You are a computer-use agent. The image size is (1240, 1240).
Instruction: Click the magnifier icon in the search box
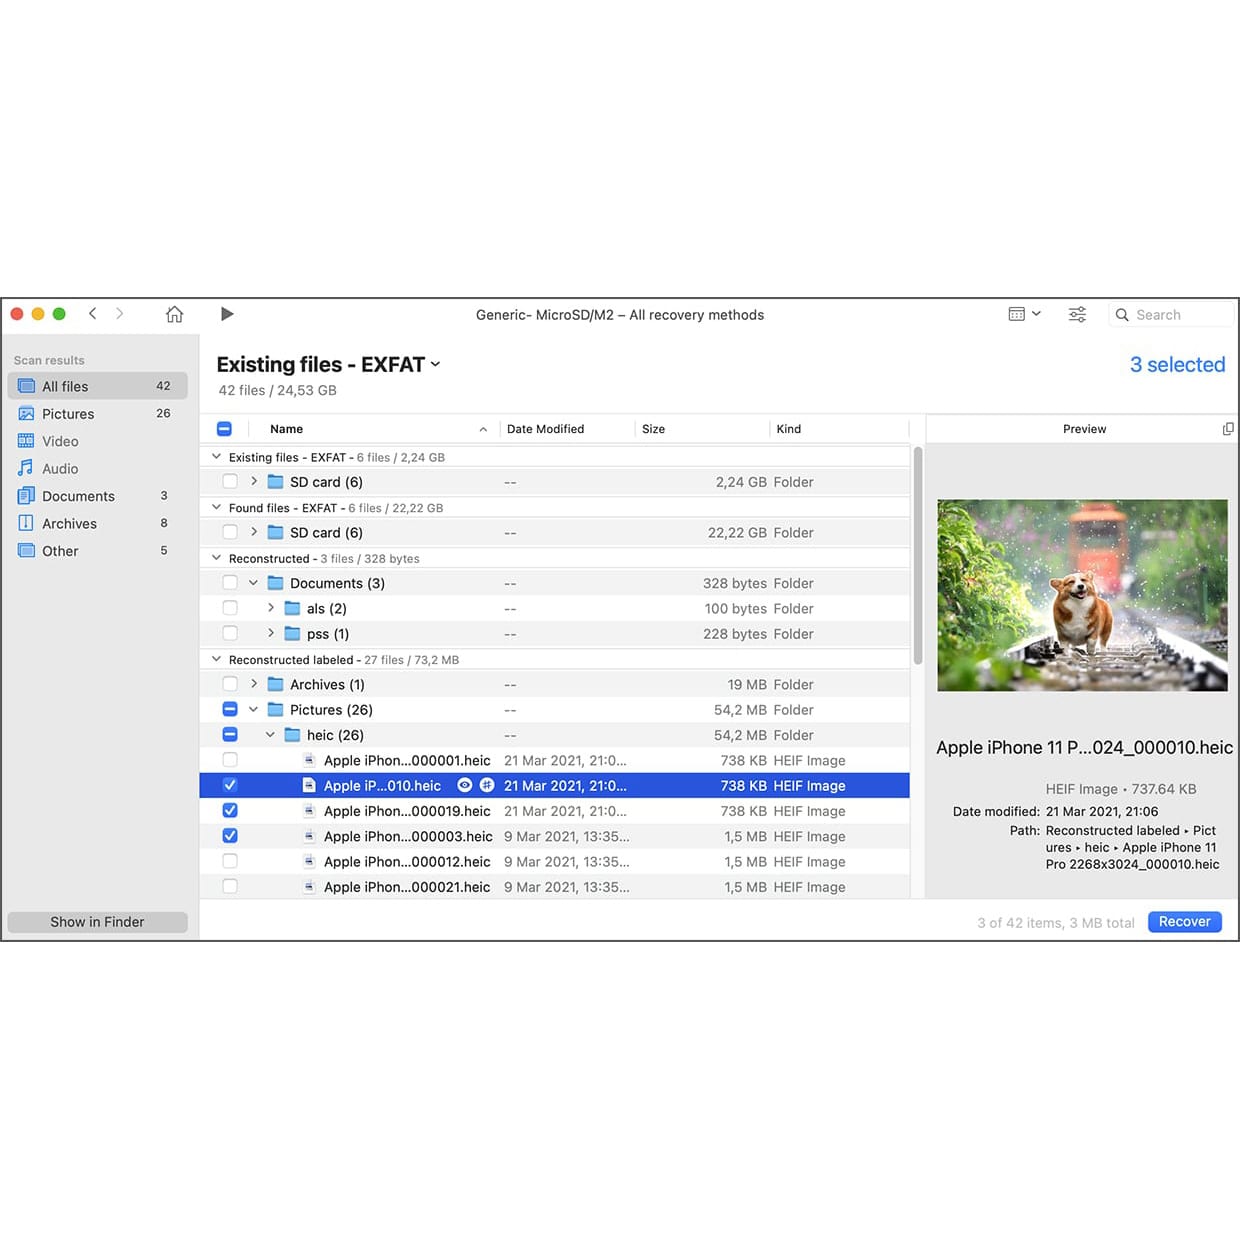(x=1122, y=315)
